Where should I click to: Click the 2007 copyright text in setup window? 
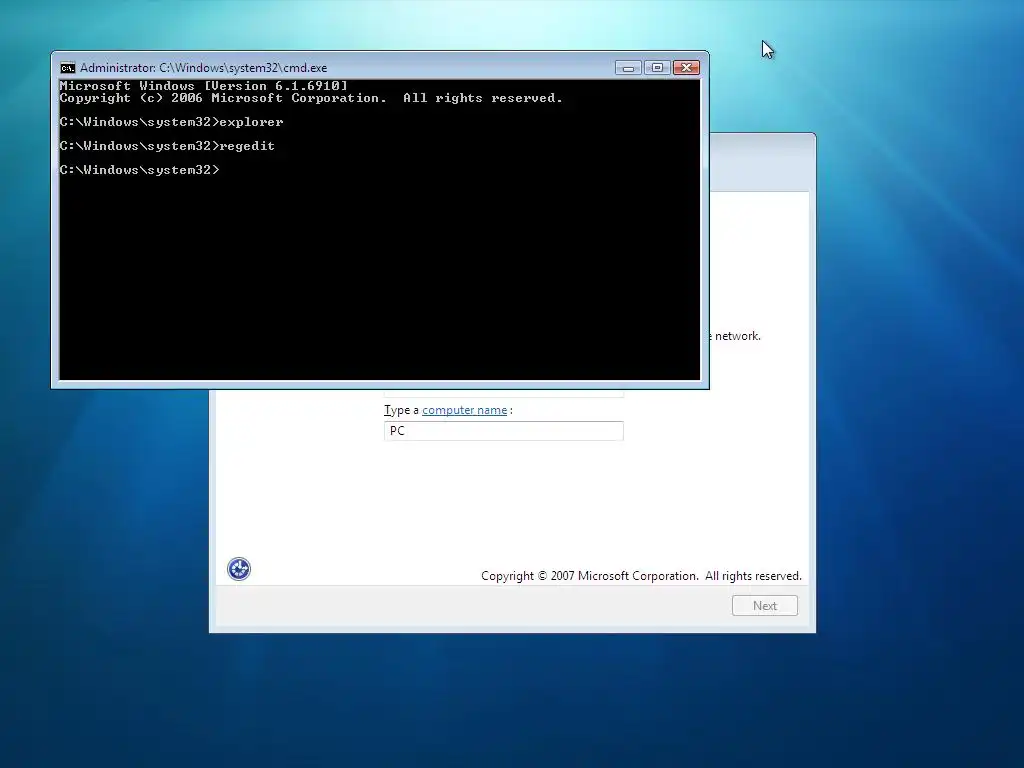coord(641,576)
